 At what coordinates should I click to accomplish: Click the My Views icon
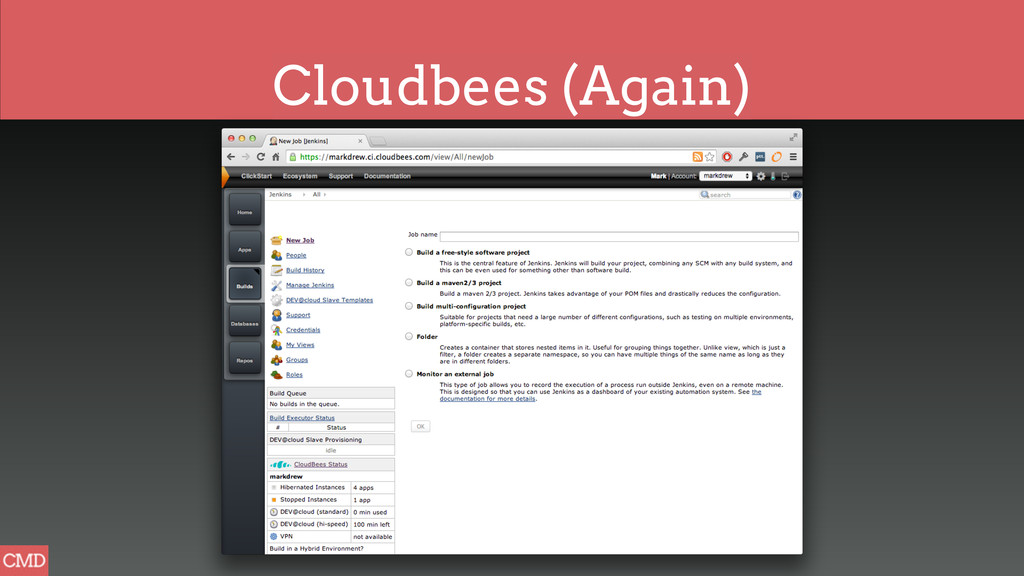tap(276, 345)
